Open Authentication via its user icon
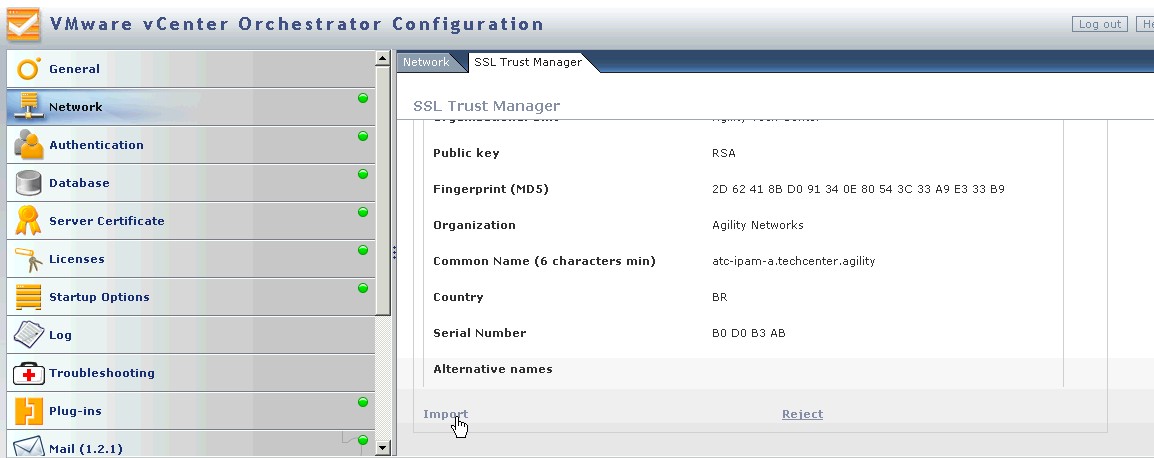Screen dimensions: 1154x458 28,145
